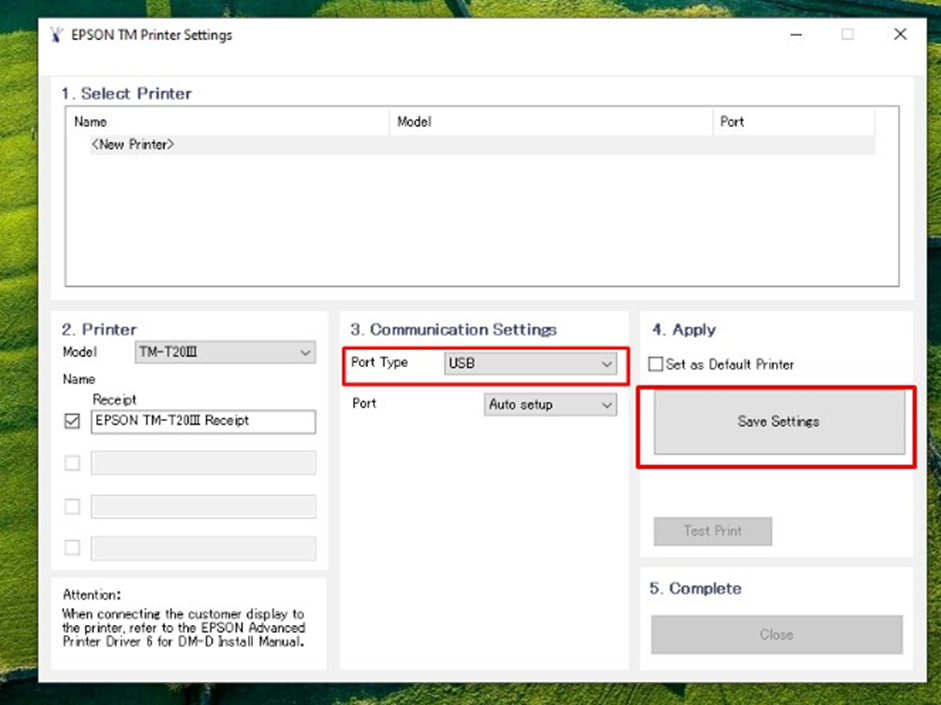Tick the second empty printer name checkbox
The height and width of the screenshot is (705, 941).
72,463
